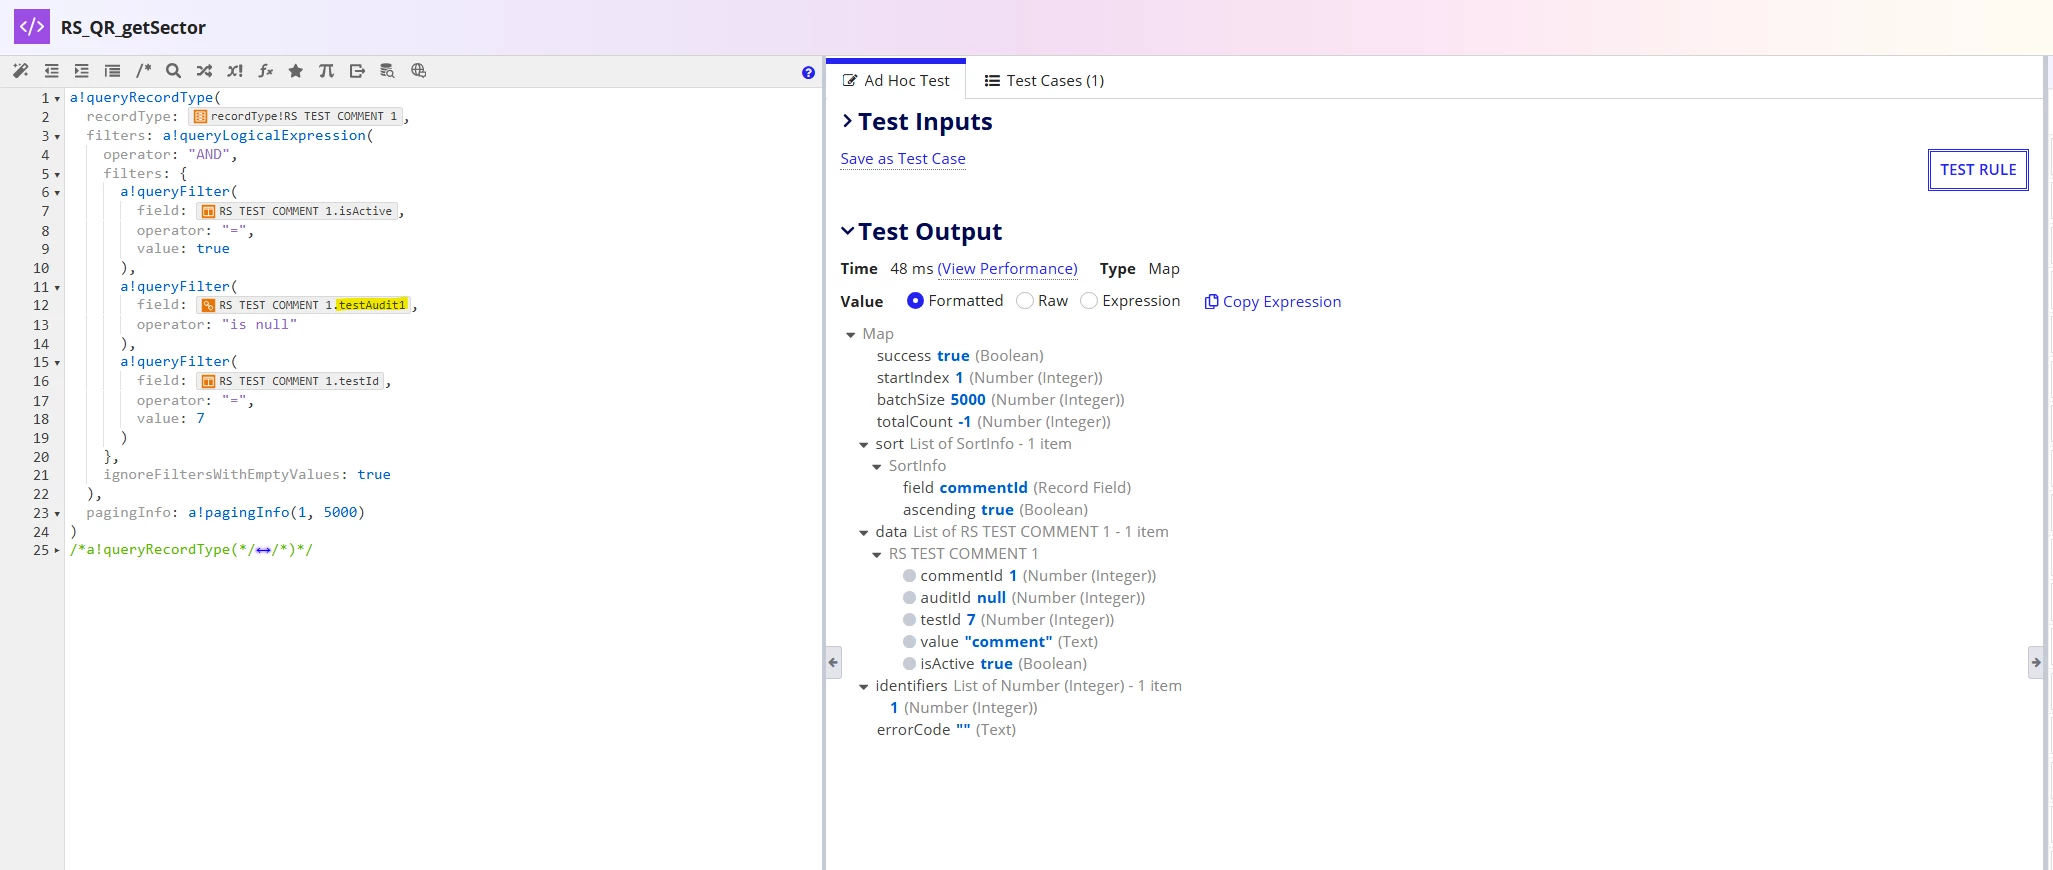Click the star toolbar icon
The width and height of the screenshot is (2053, 870).
click(295, 71)
